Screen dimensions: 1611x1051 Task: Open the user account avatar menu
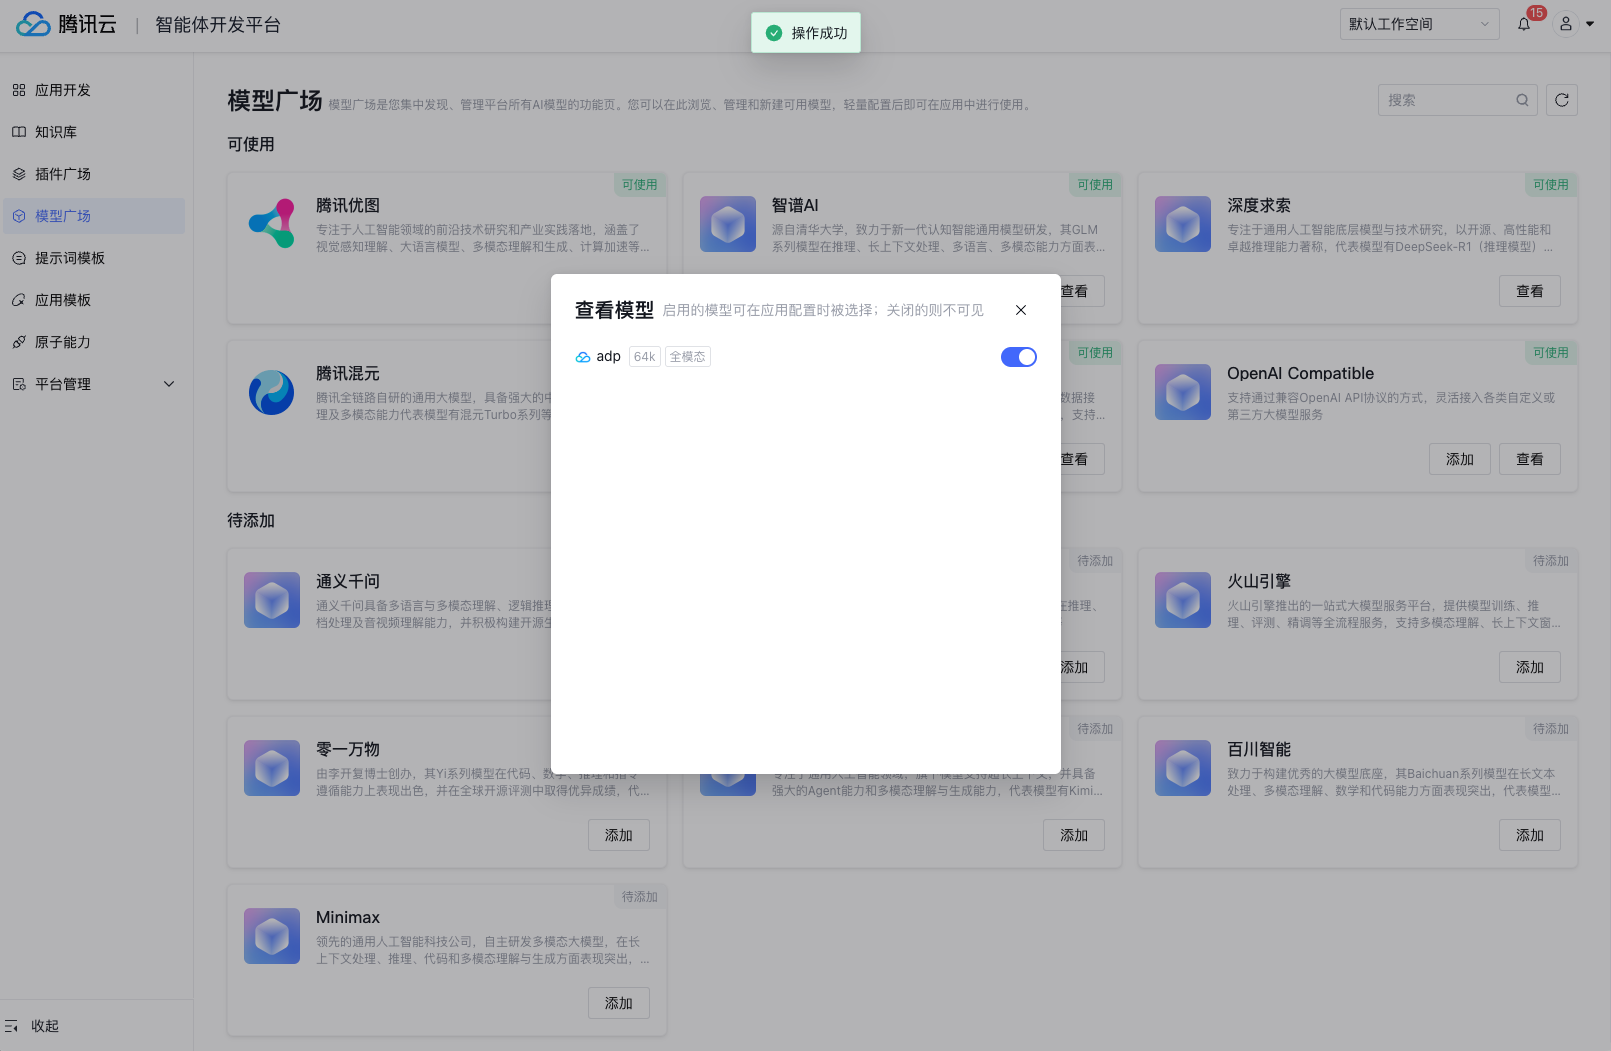(x=1566, y=24)
